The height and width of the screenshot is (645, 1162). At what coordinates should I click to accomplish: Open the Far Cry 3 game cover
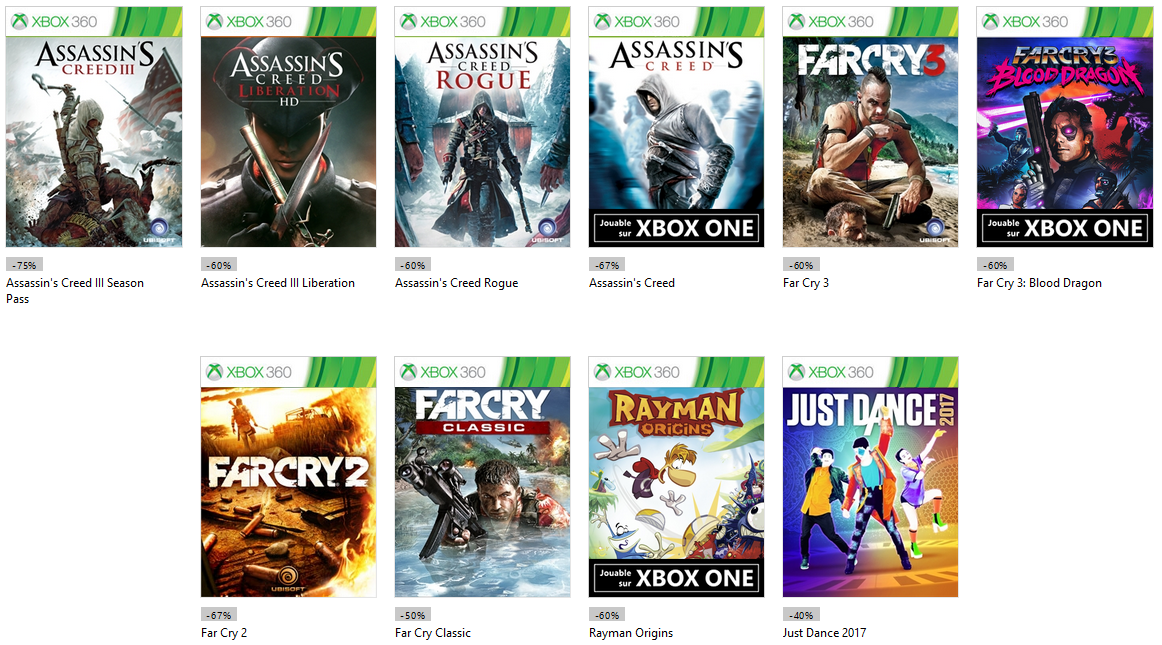coord(871,127)
